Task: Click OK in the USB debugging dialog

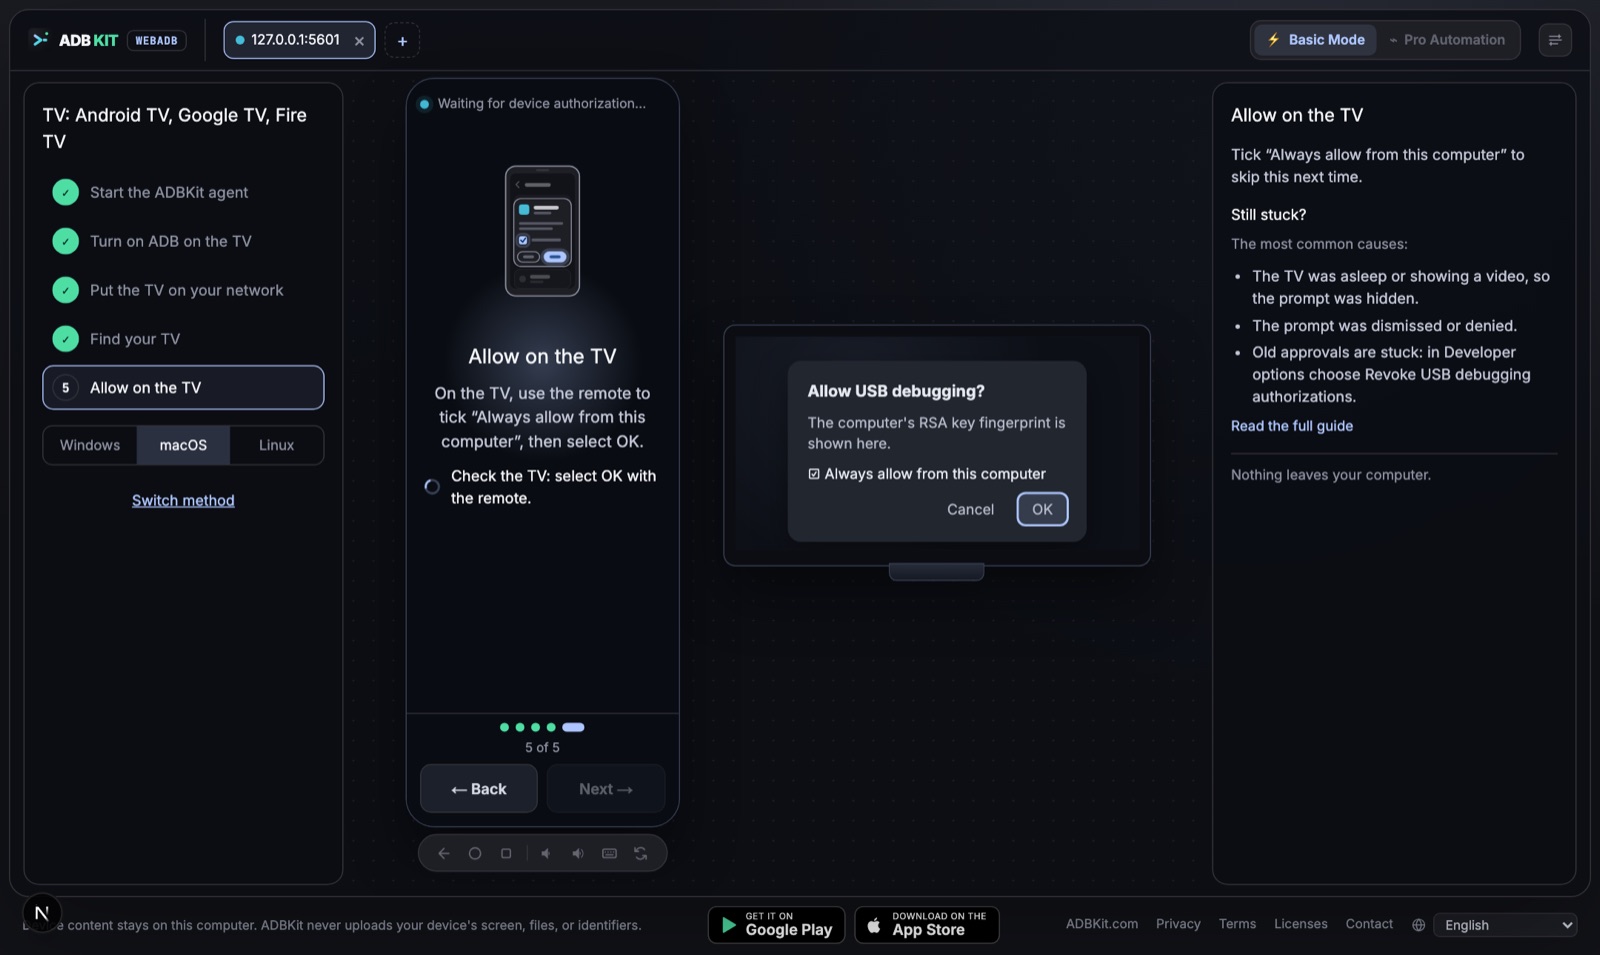Action: 1042,509
